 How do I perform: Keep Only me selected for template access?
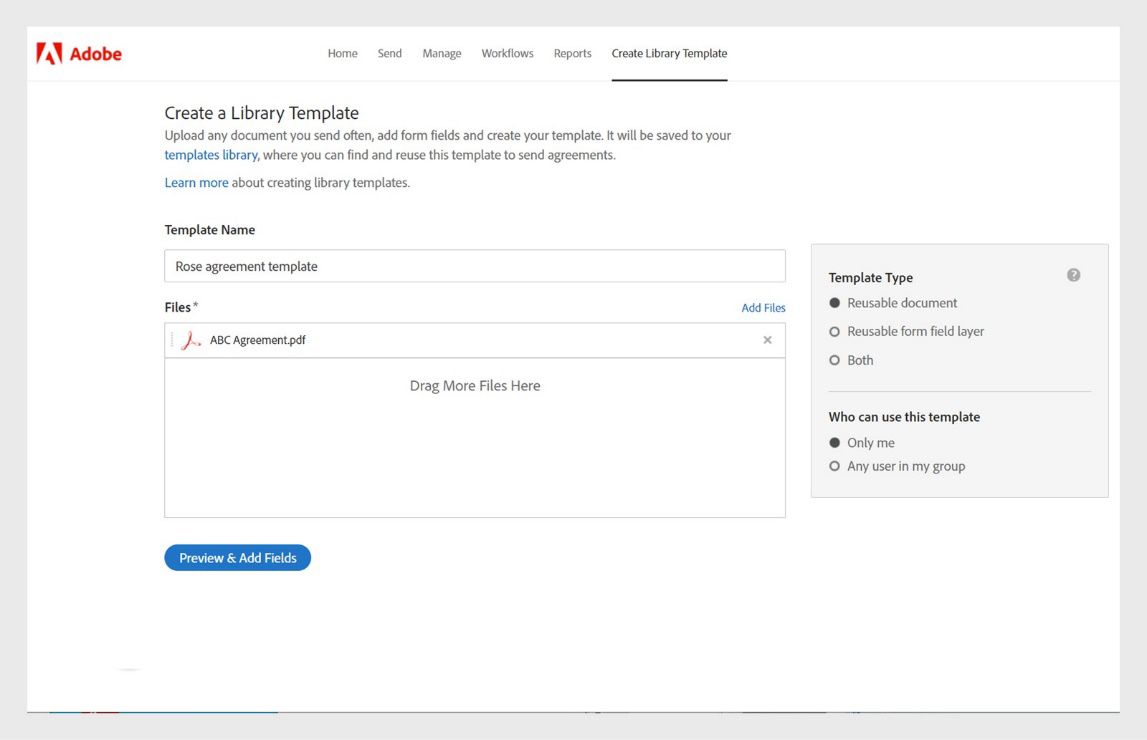[834, 441]
